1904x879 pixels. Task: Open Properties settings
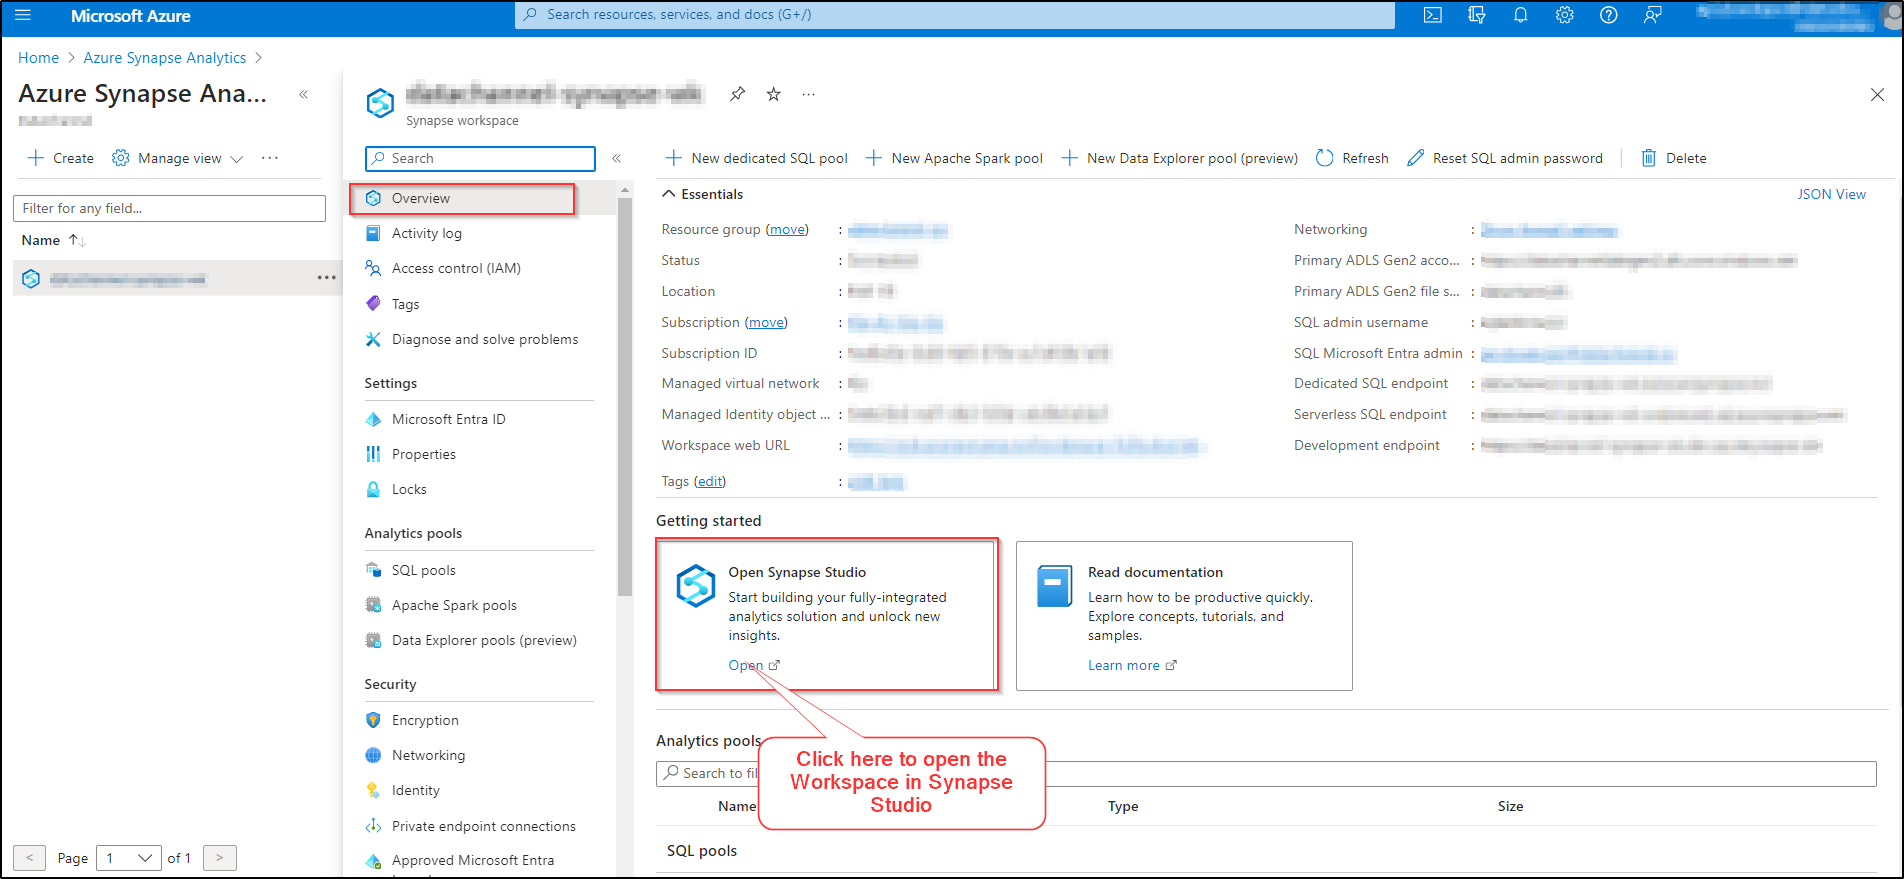(x=423, y=454)
